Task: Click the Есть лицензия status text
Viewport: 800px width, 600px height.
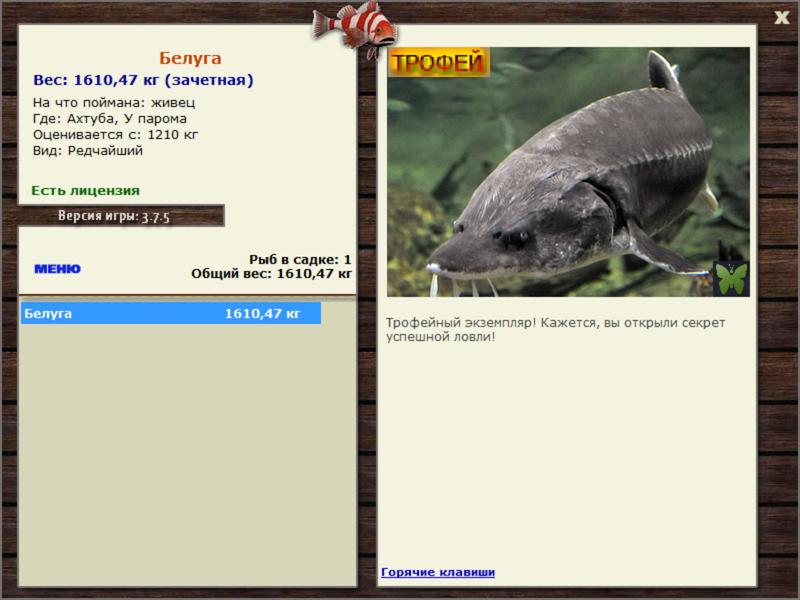Action: [x=85, y=191]
